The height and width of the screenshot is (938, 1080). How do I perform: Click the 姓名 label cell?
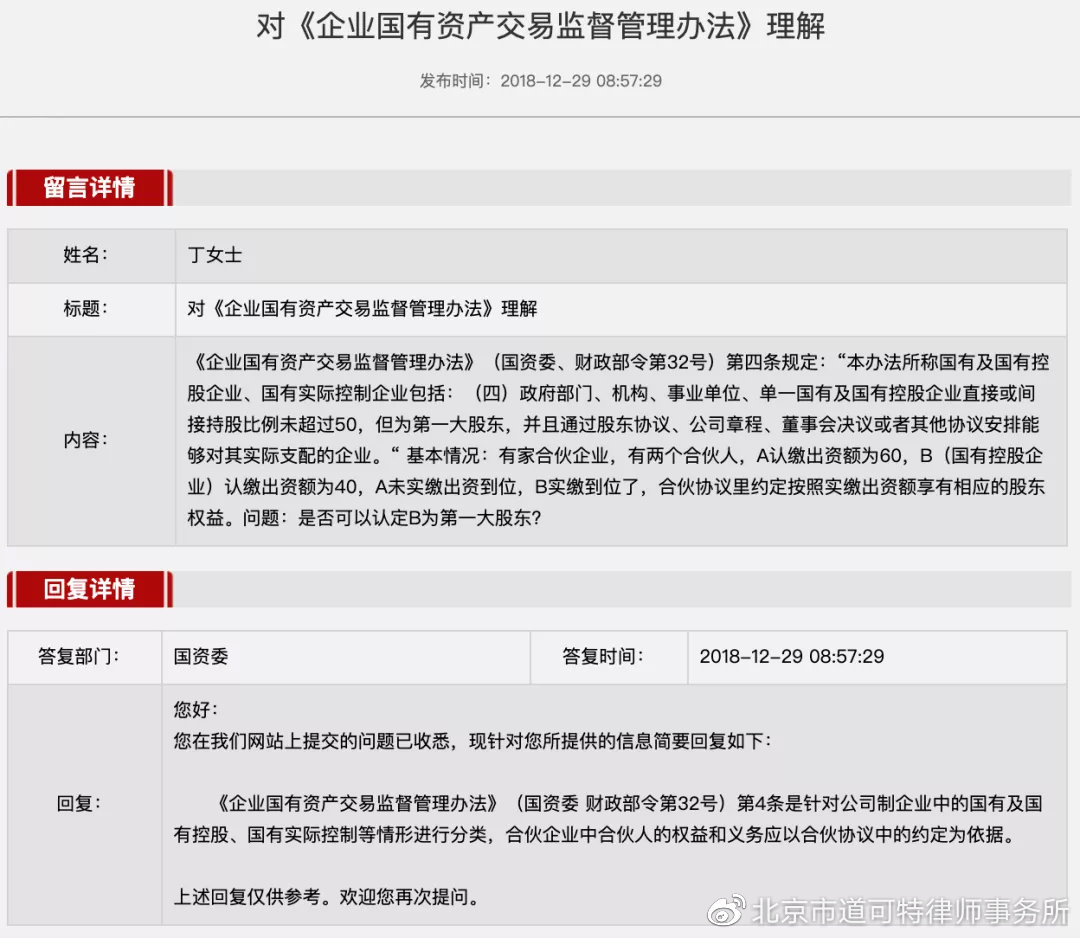point(92,256)
